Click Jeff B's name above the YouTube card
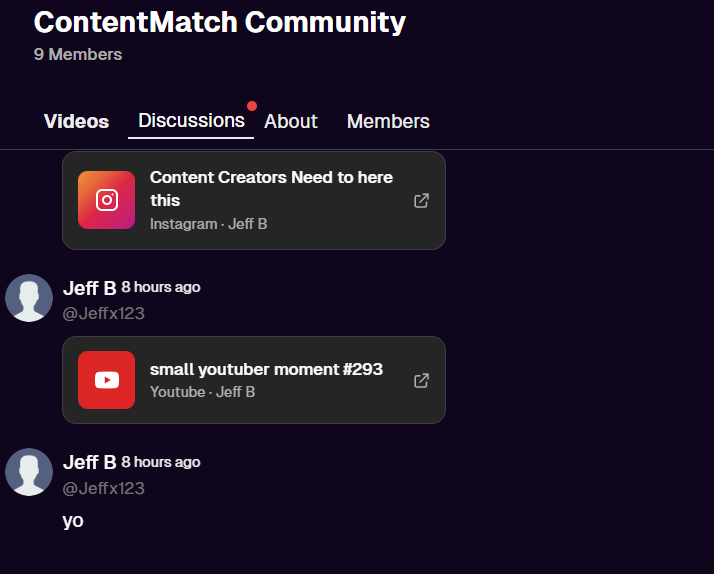714x574 pixels. point(89,288)
